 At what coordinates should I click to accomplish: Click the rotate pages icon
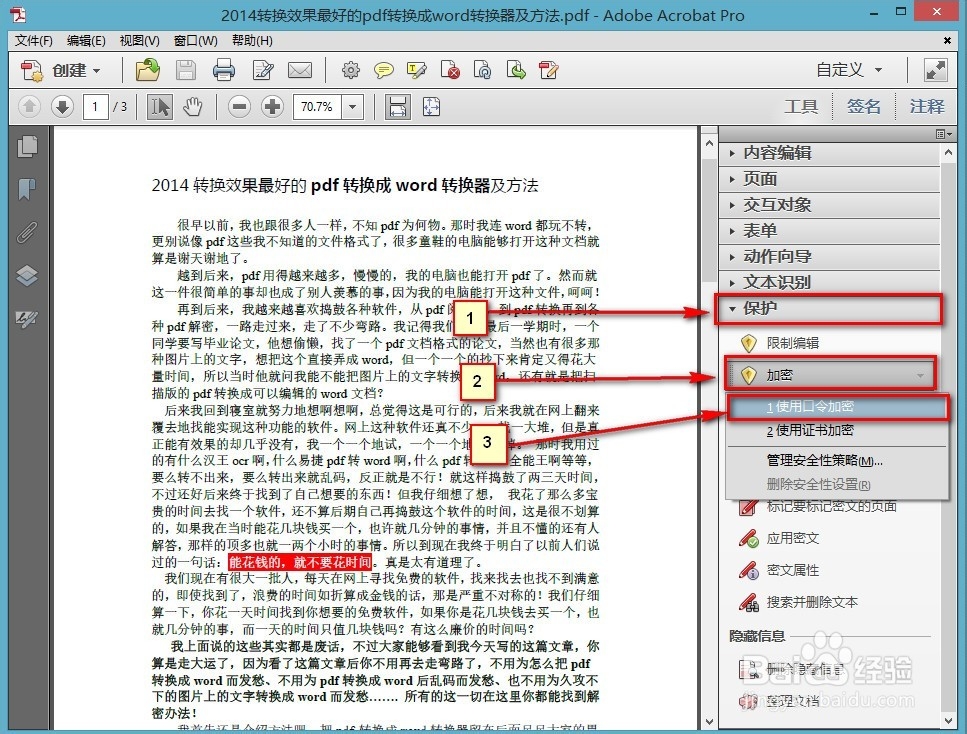tap(482, 70)
